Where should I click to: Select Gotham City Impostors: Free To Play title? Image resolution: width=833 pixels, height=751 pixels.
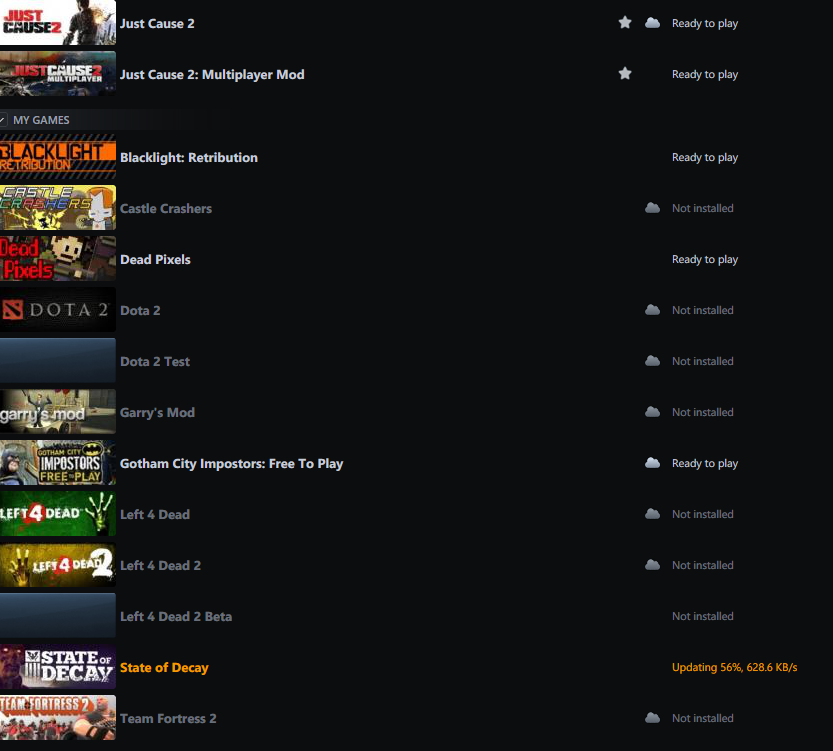coord(232,464)
